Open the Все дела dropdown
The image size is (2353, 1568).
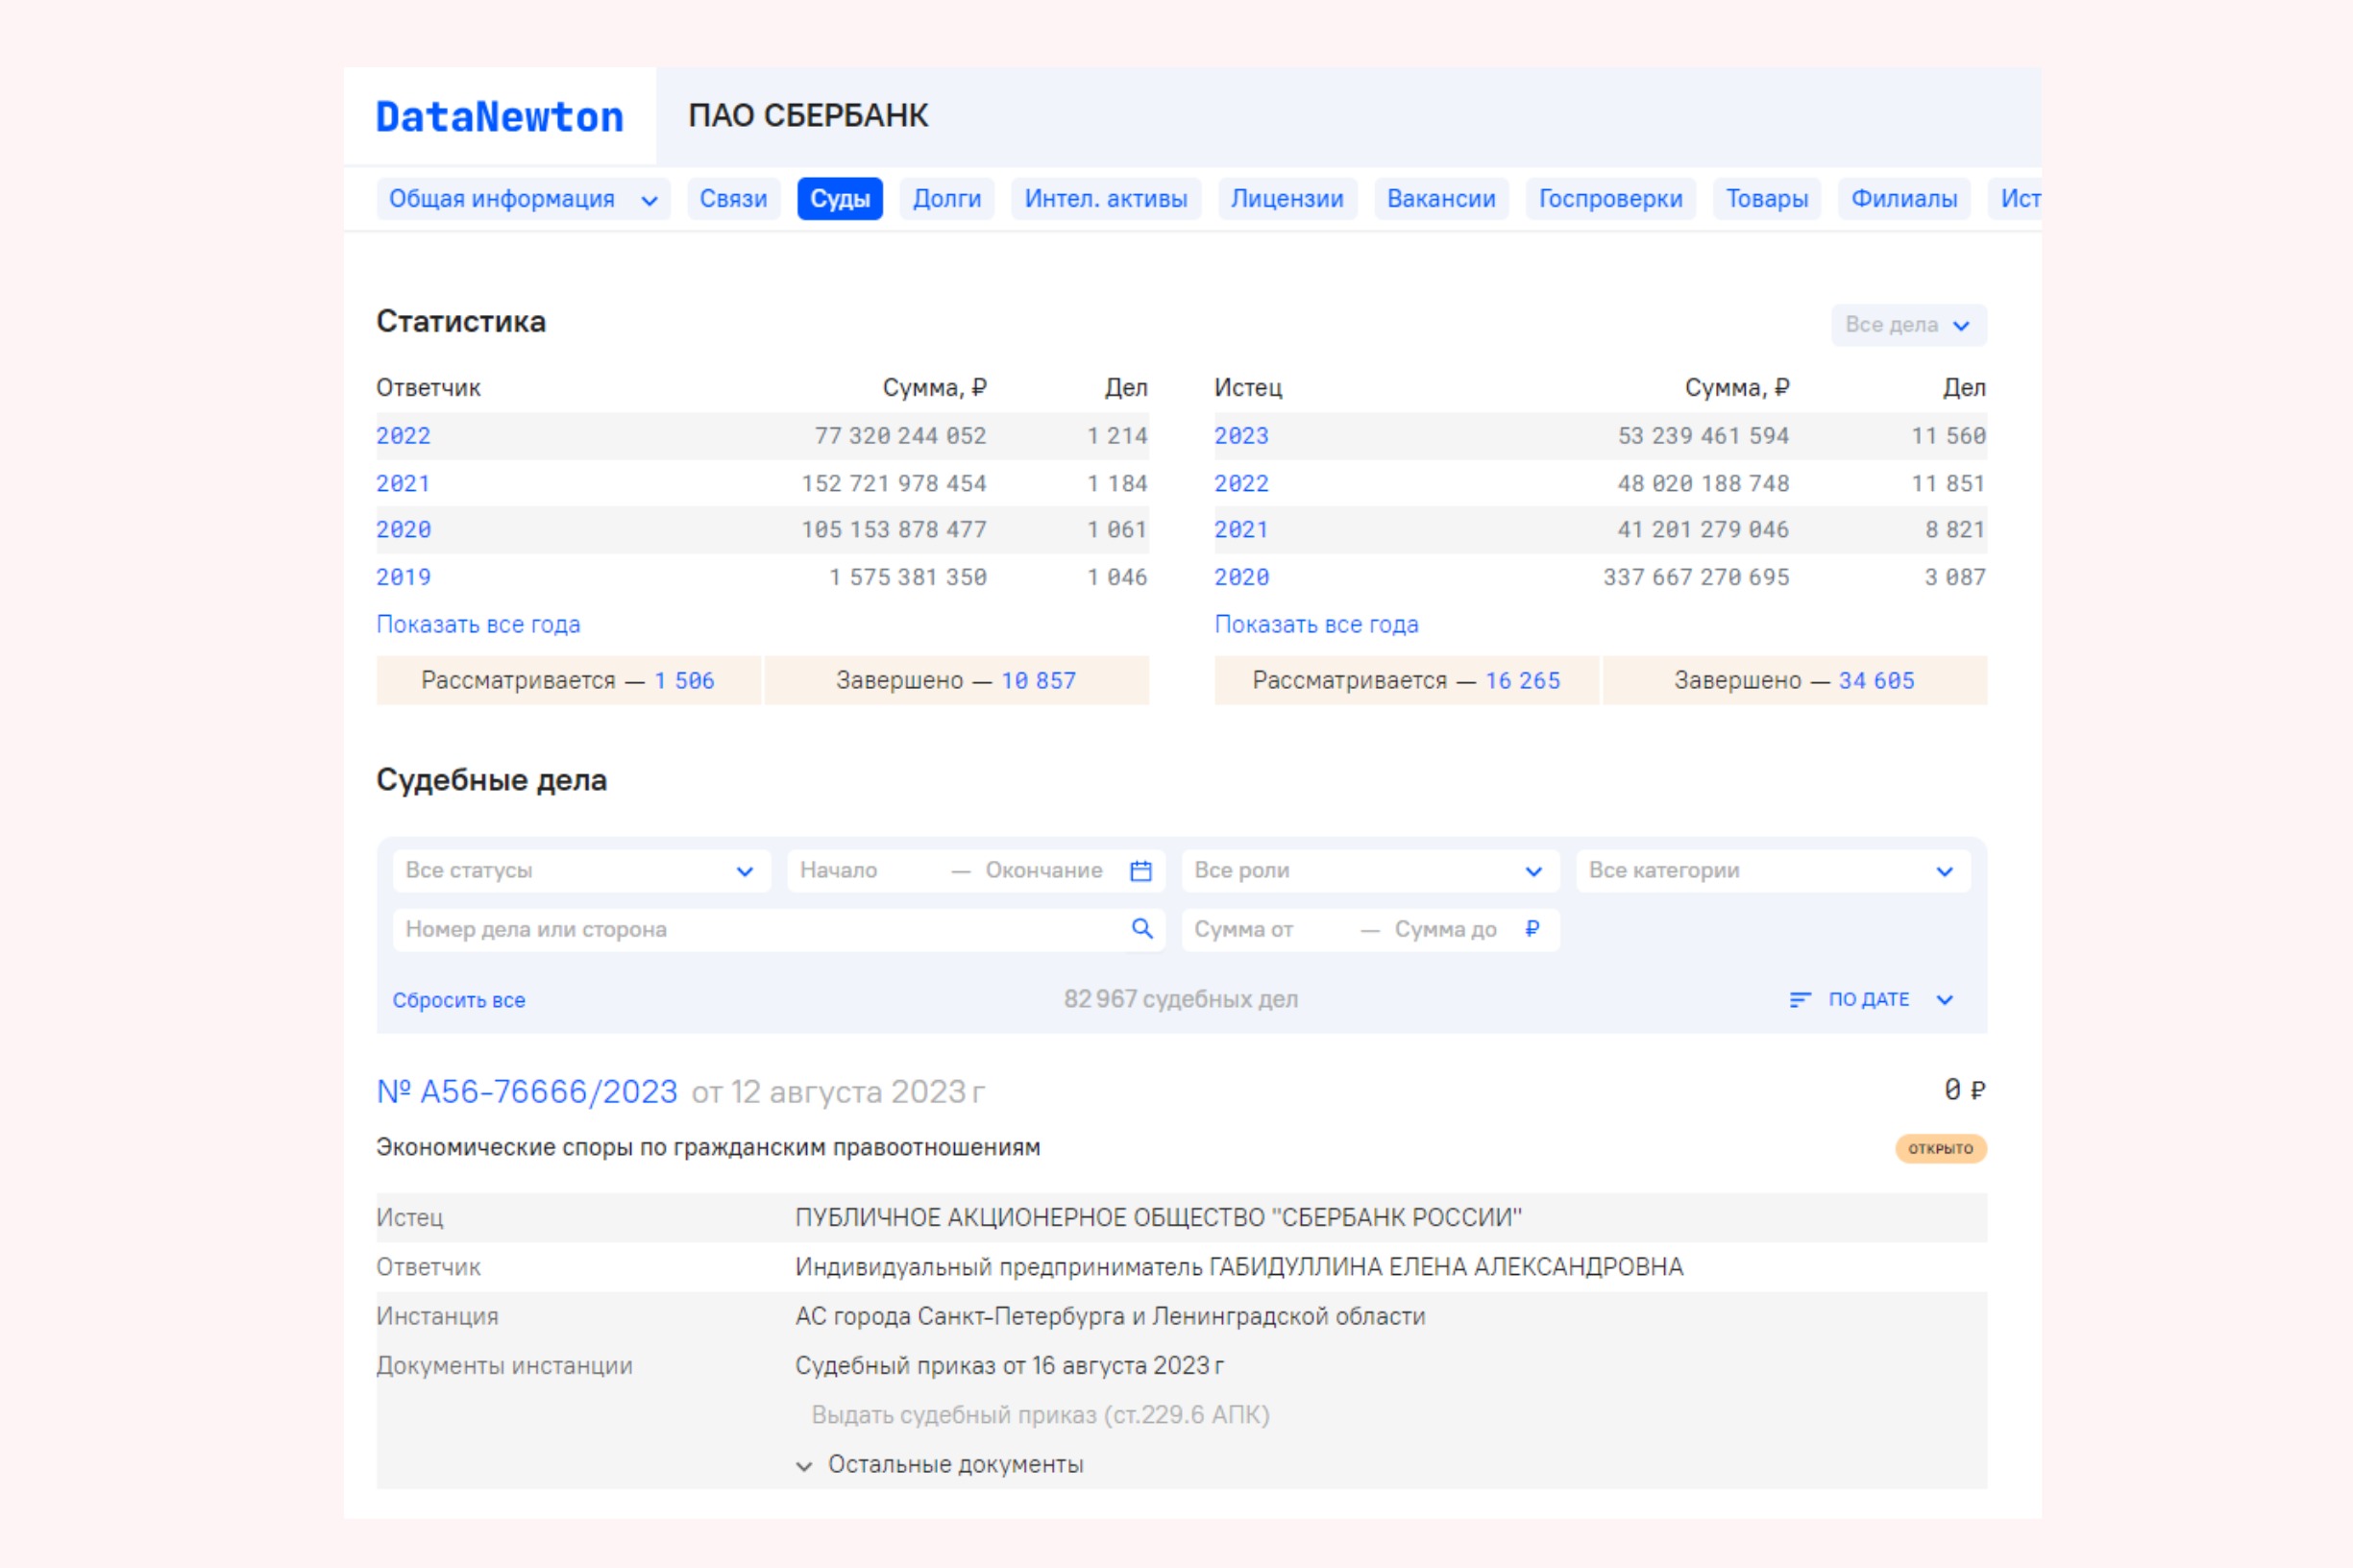tap(1907, 325)
